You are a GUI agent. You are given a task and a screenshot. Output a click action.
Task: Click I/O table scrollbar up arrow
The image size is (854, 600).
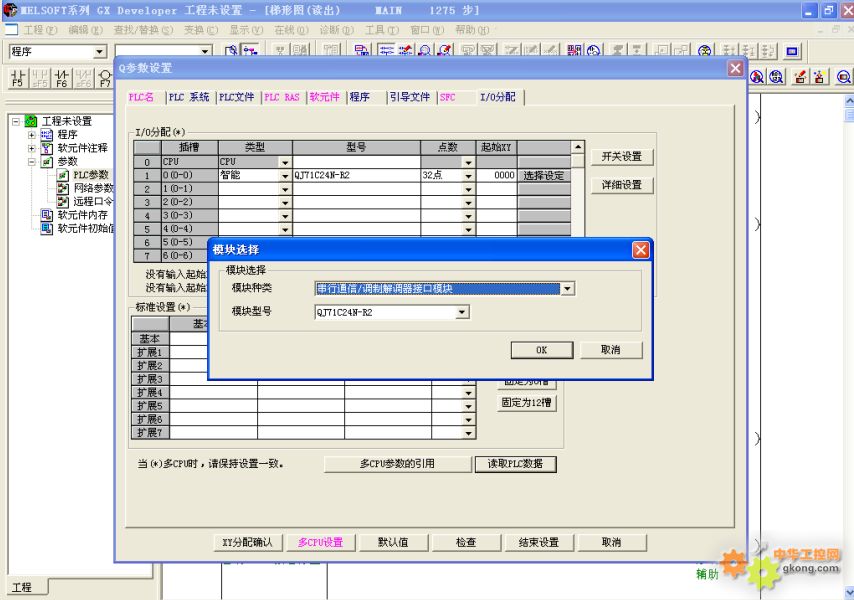(x=577, y=146)
